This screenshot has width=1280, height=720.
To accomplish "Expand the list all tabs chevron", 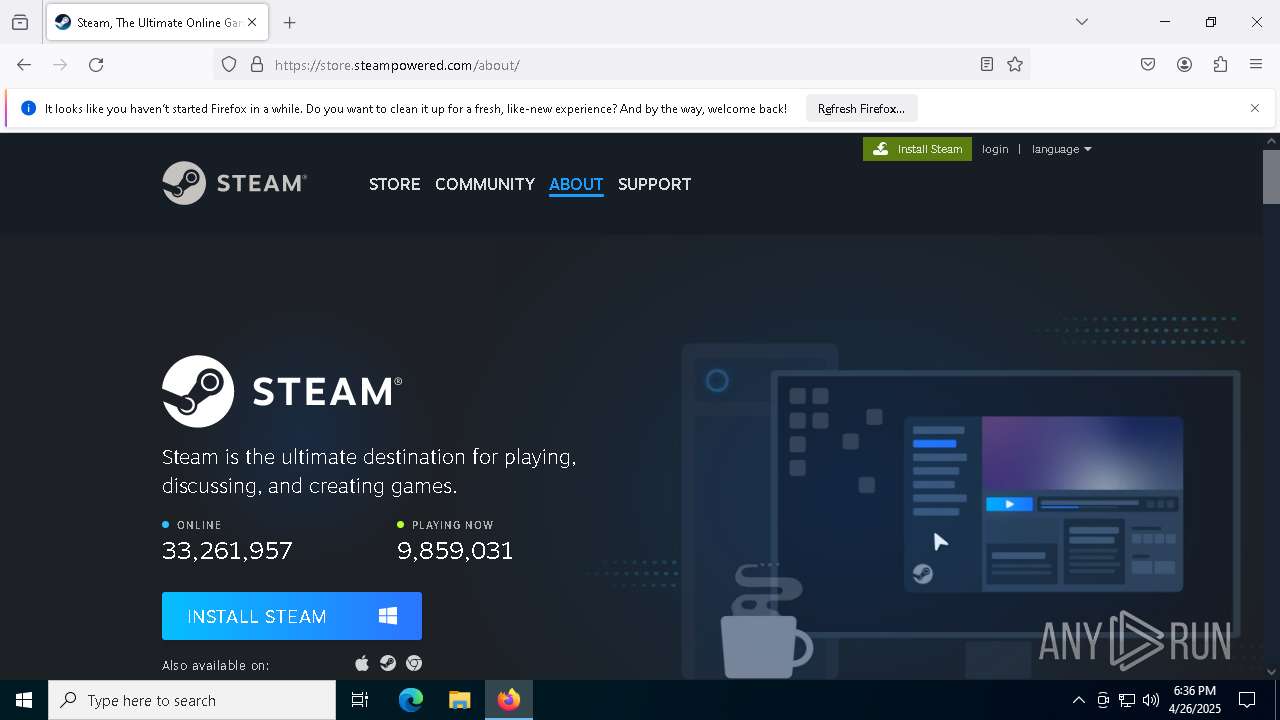I will coord(1081,22).
